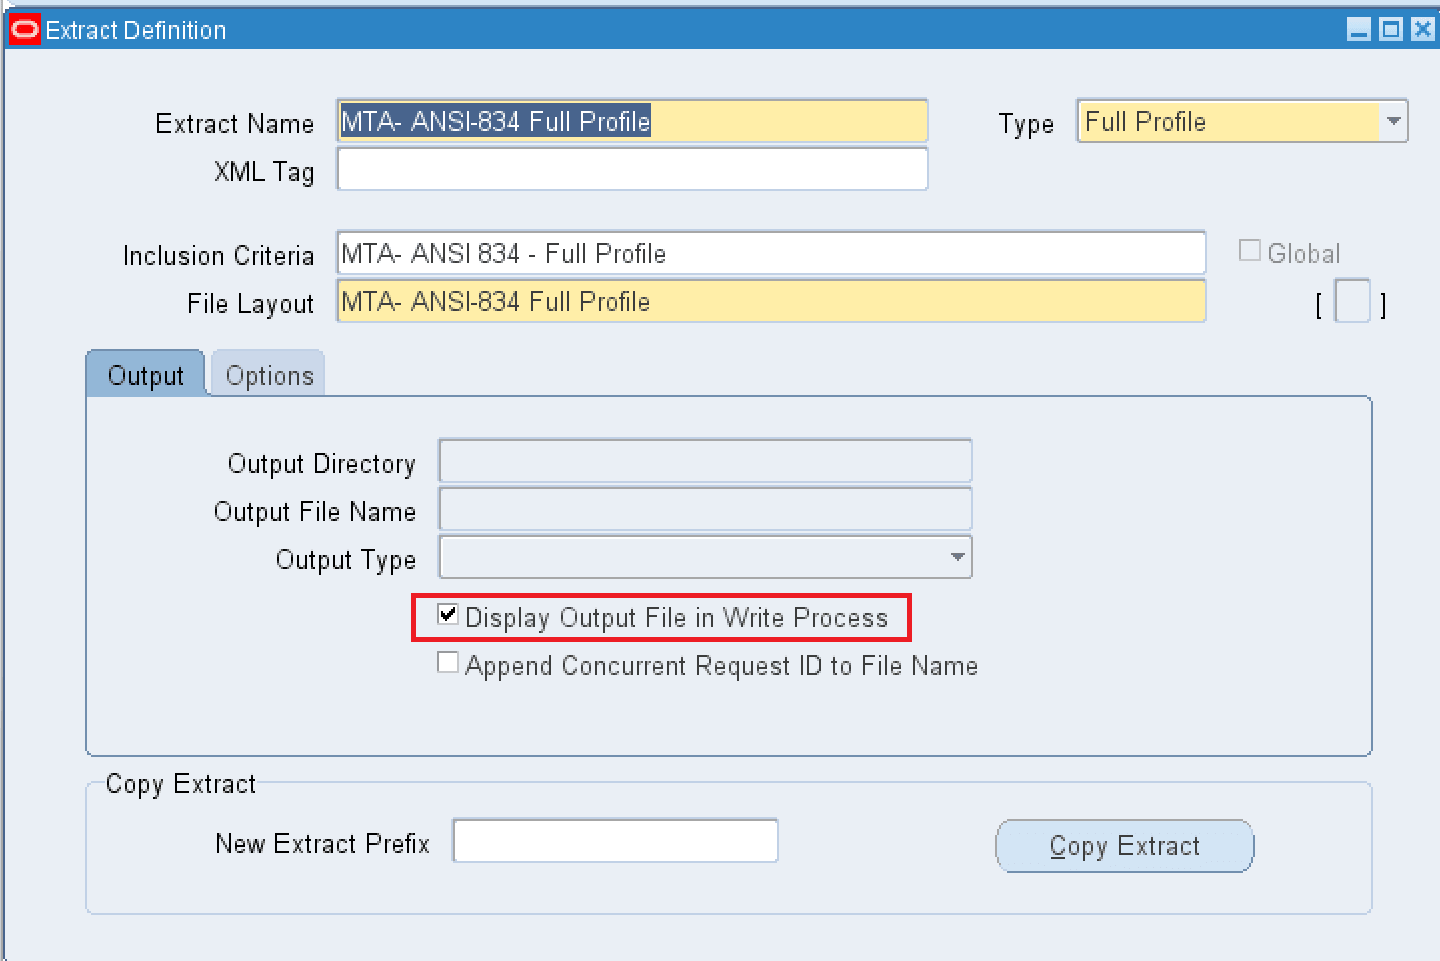Open the File Layout selection field
This screenshot has height=961, width=1440.
pos(770,301)
